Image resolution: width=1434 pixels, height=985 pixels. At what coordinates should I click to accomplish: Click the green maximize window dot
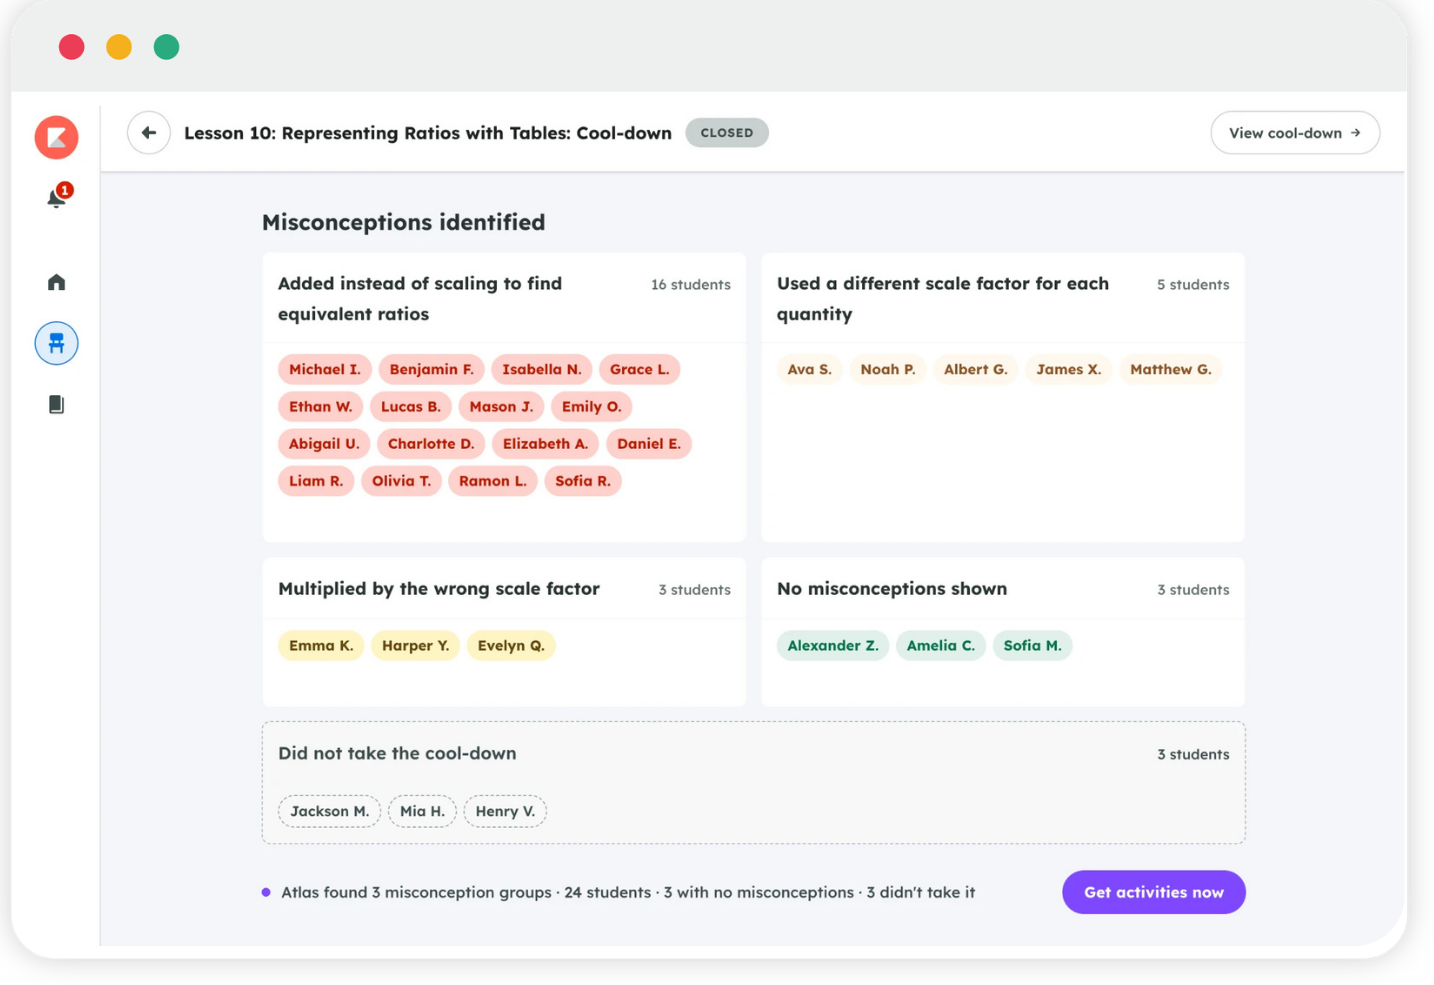(x=166, y=47)
